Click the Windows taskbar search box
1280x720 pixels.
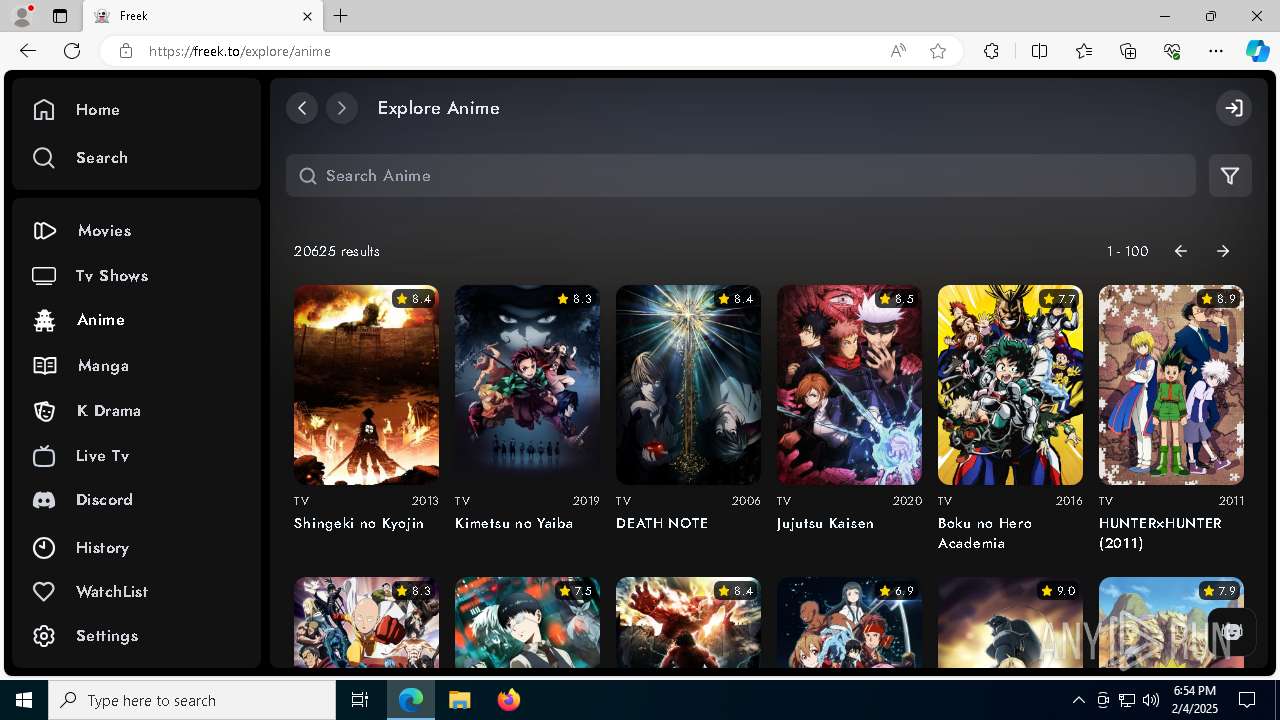[x=192, y=700]
